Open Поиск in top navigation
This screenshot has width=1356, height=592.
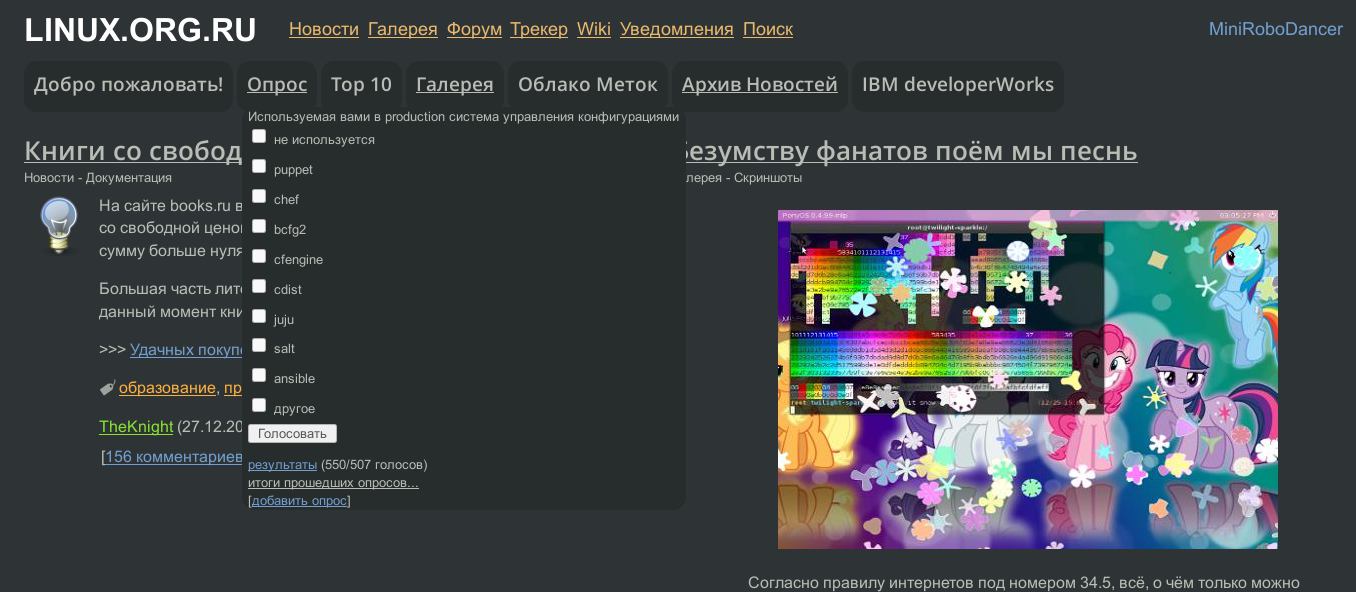coord(768,30)
